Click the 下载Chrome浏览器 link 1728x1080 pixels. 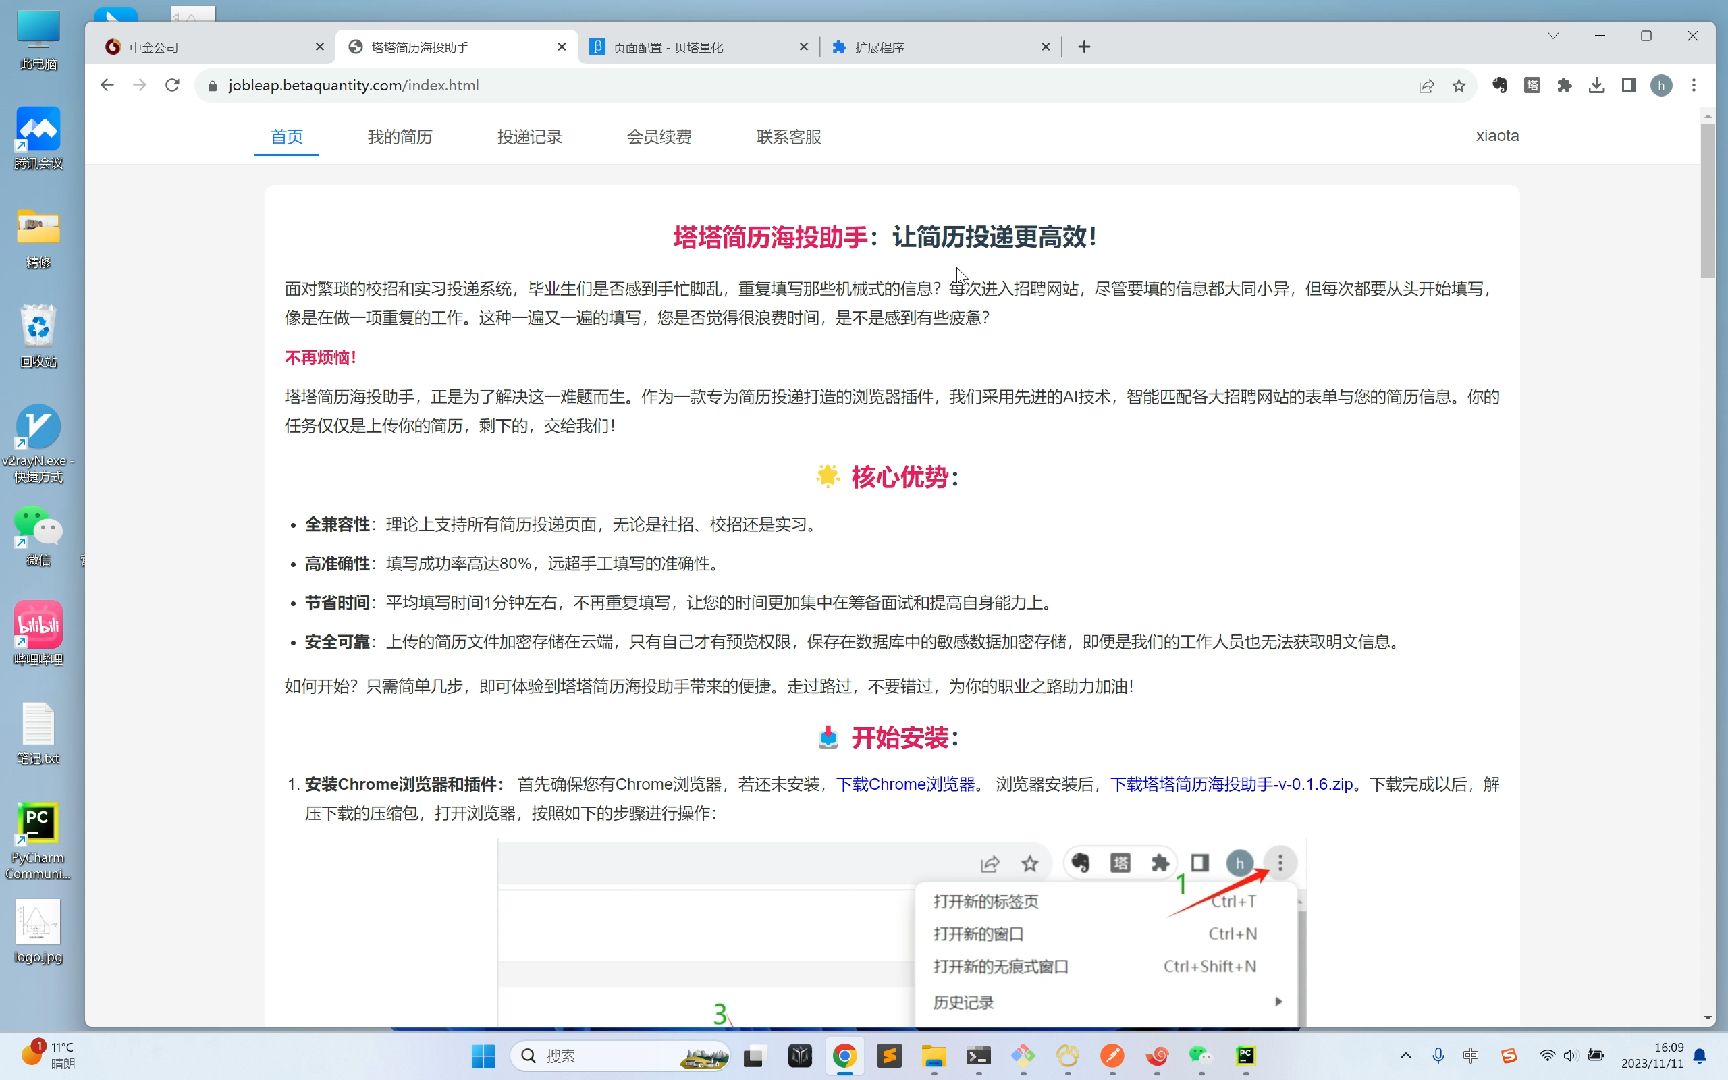(906, 784)
